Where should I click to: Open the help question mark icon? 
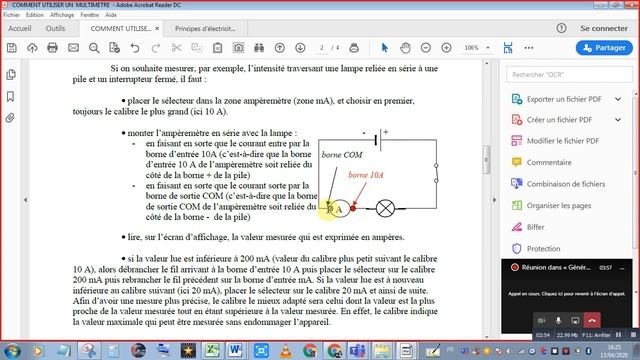(562, 28)
